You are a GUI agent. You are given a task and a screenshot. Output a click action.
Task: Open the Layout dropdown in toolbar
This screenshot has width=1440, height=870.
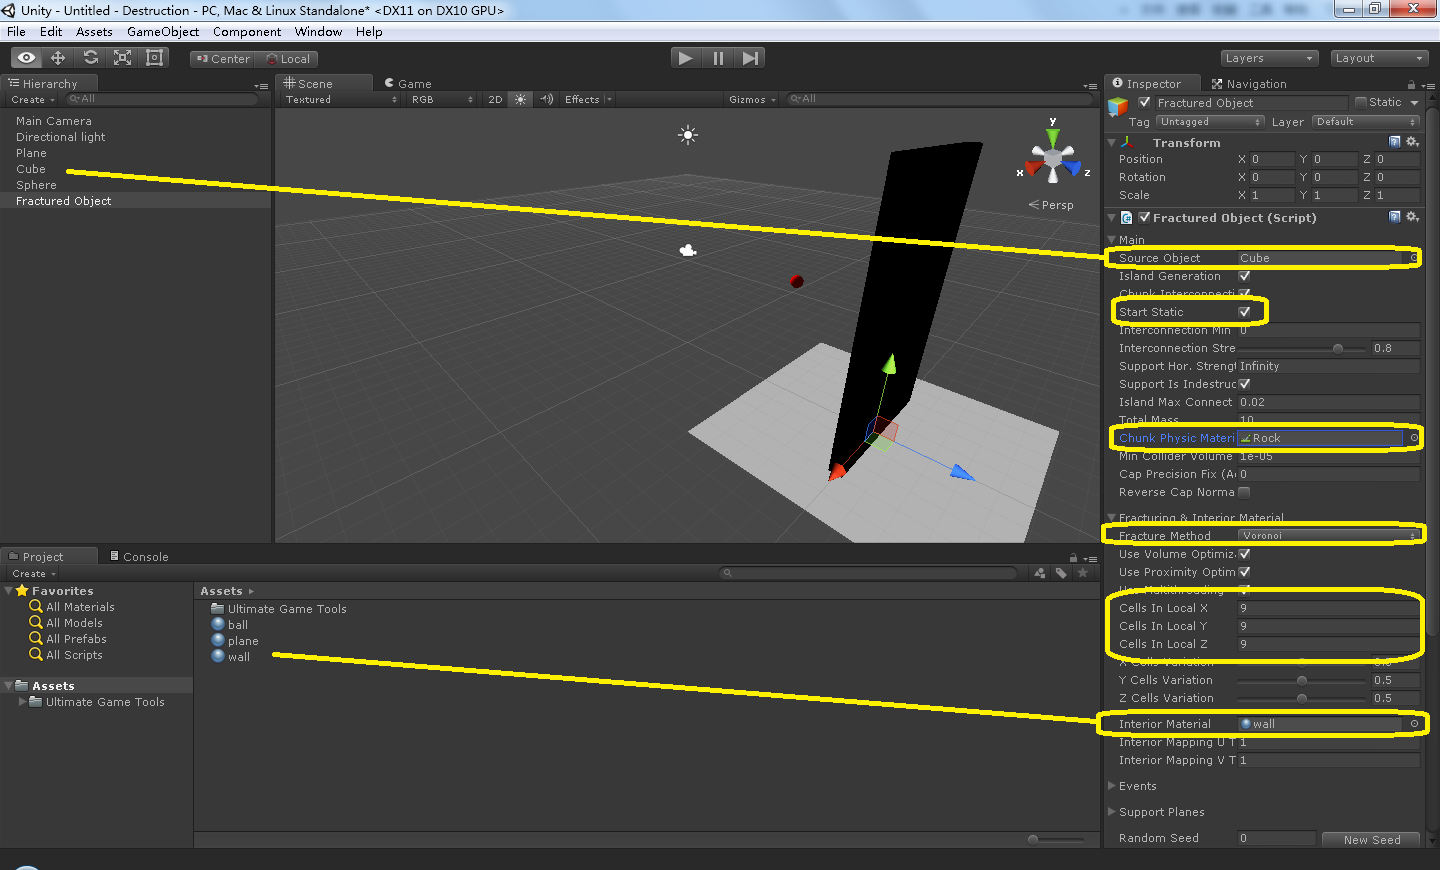click(1378, 58)
